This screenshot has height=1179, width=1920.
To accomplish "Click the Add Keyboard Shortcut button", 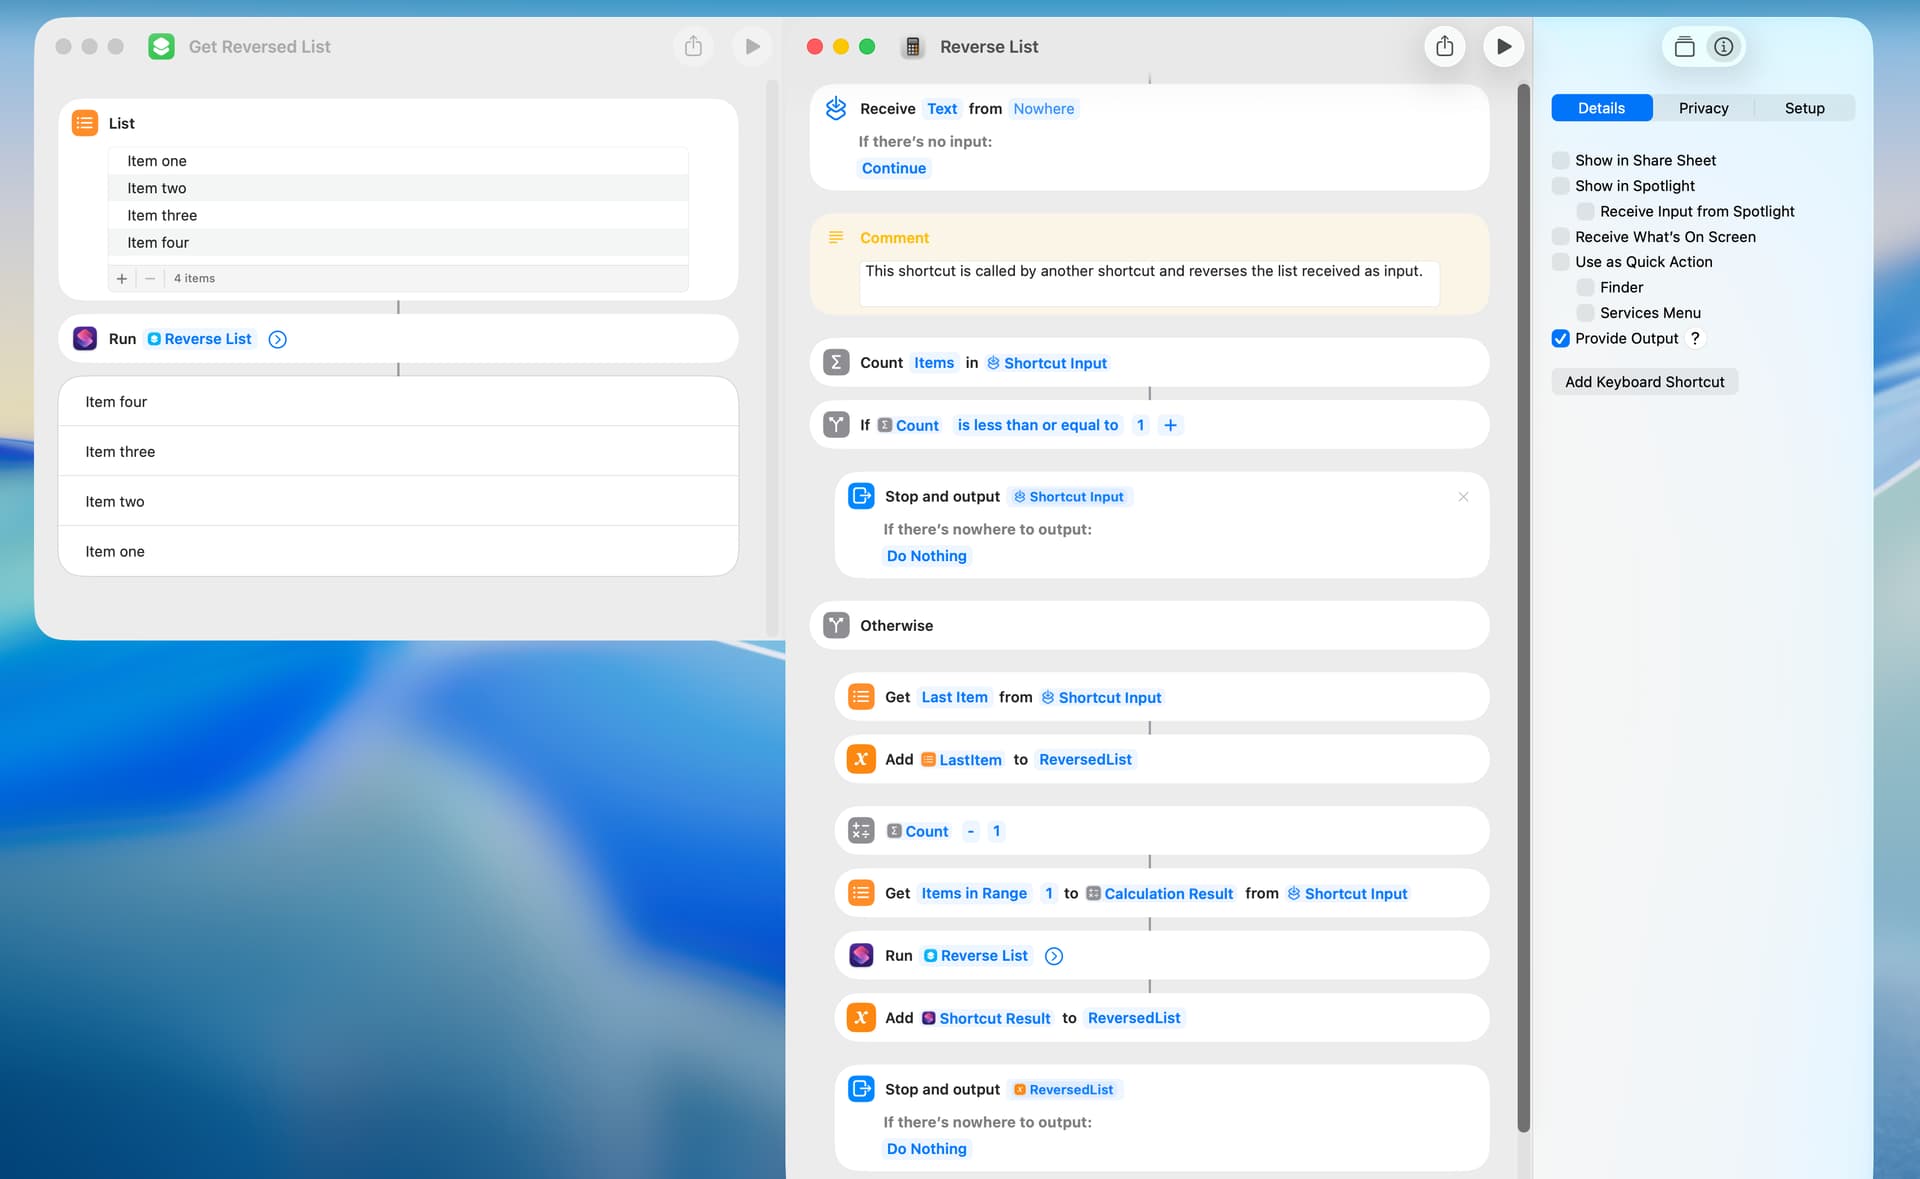I will tap(1644, 382).
